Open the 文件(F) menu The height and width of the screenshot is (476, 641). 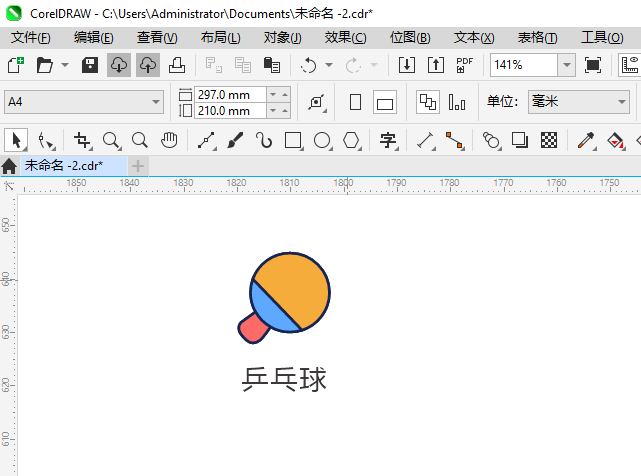click(31, 38)
